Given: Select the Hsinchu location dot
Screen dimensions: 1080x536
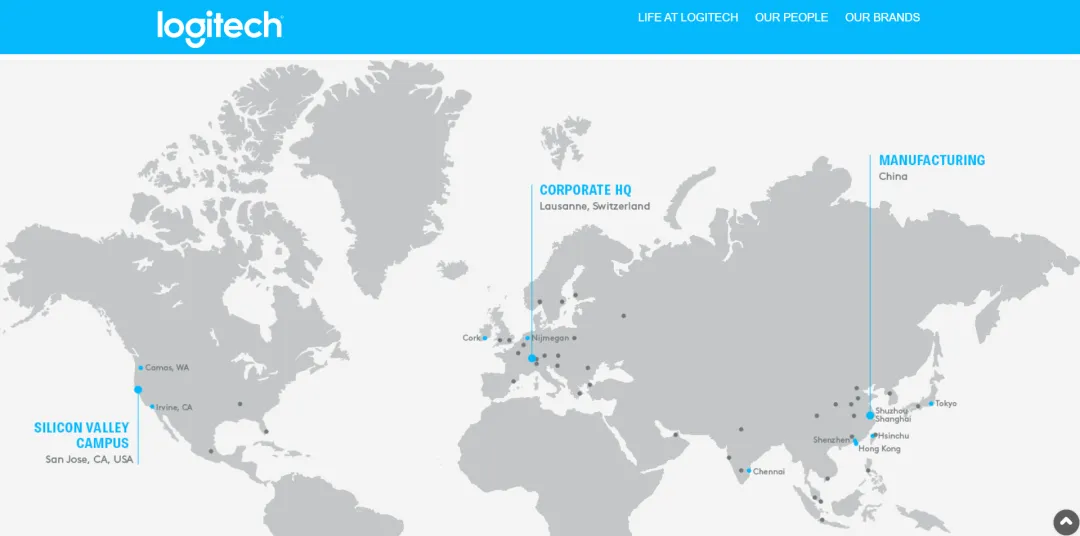Looking at the screenshot, I should coord(874,435).
